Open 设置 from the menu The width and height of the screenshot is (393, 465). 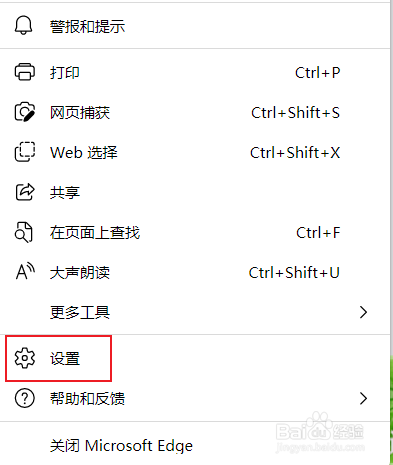tap(195, 359)
